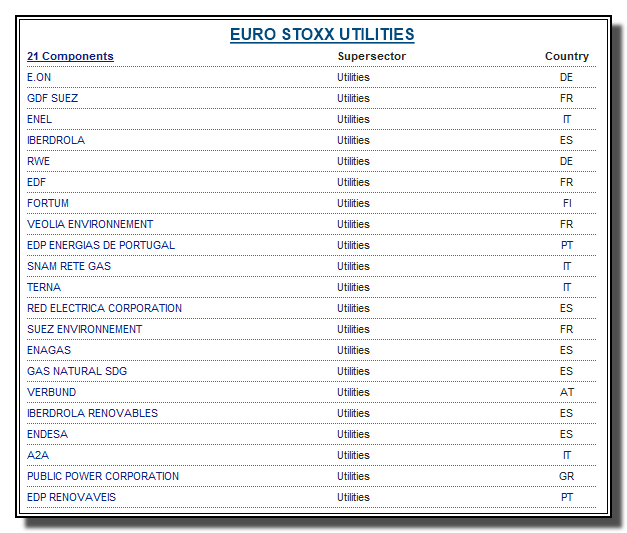This screenshot has width=627, height=533.
Task: Click ES country code in IBERDROLA row
Action: [x=566, y=140]
